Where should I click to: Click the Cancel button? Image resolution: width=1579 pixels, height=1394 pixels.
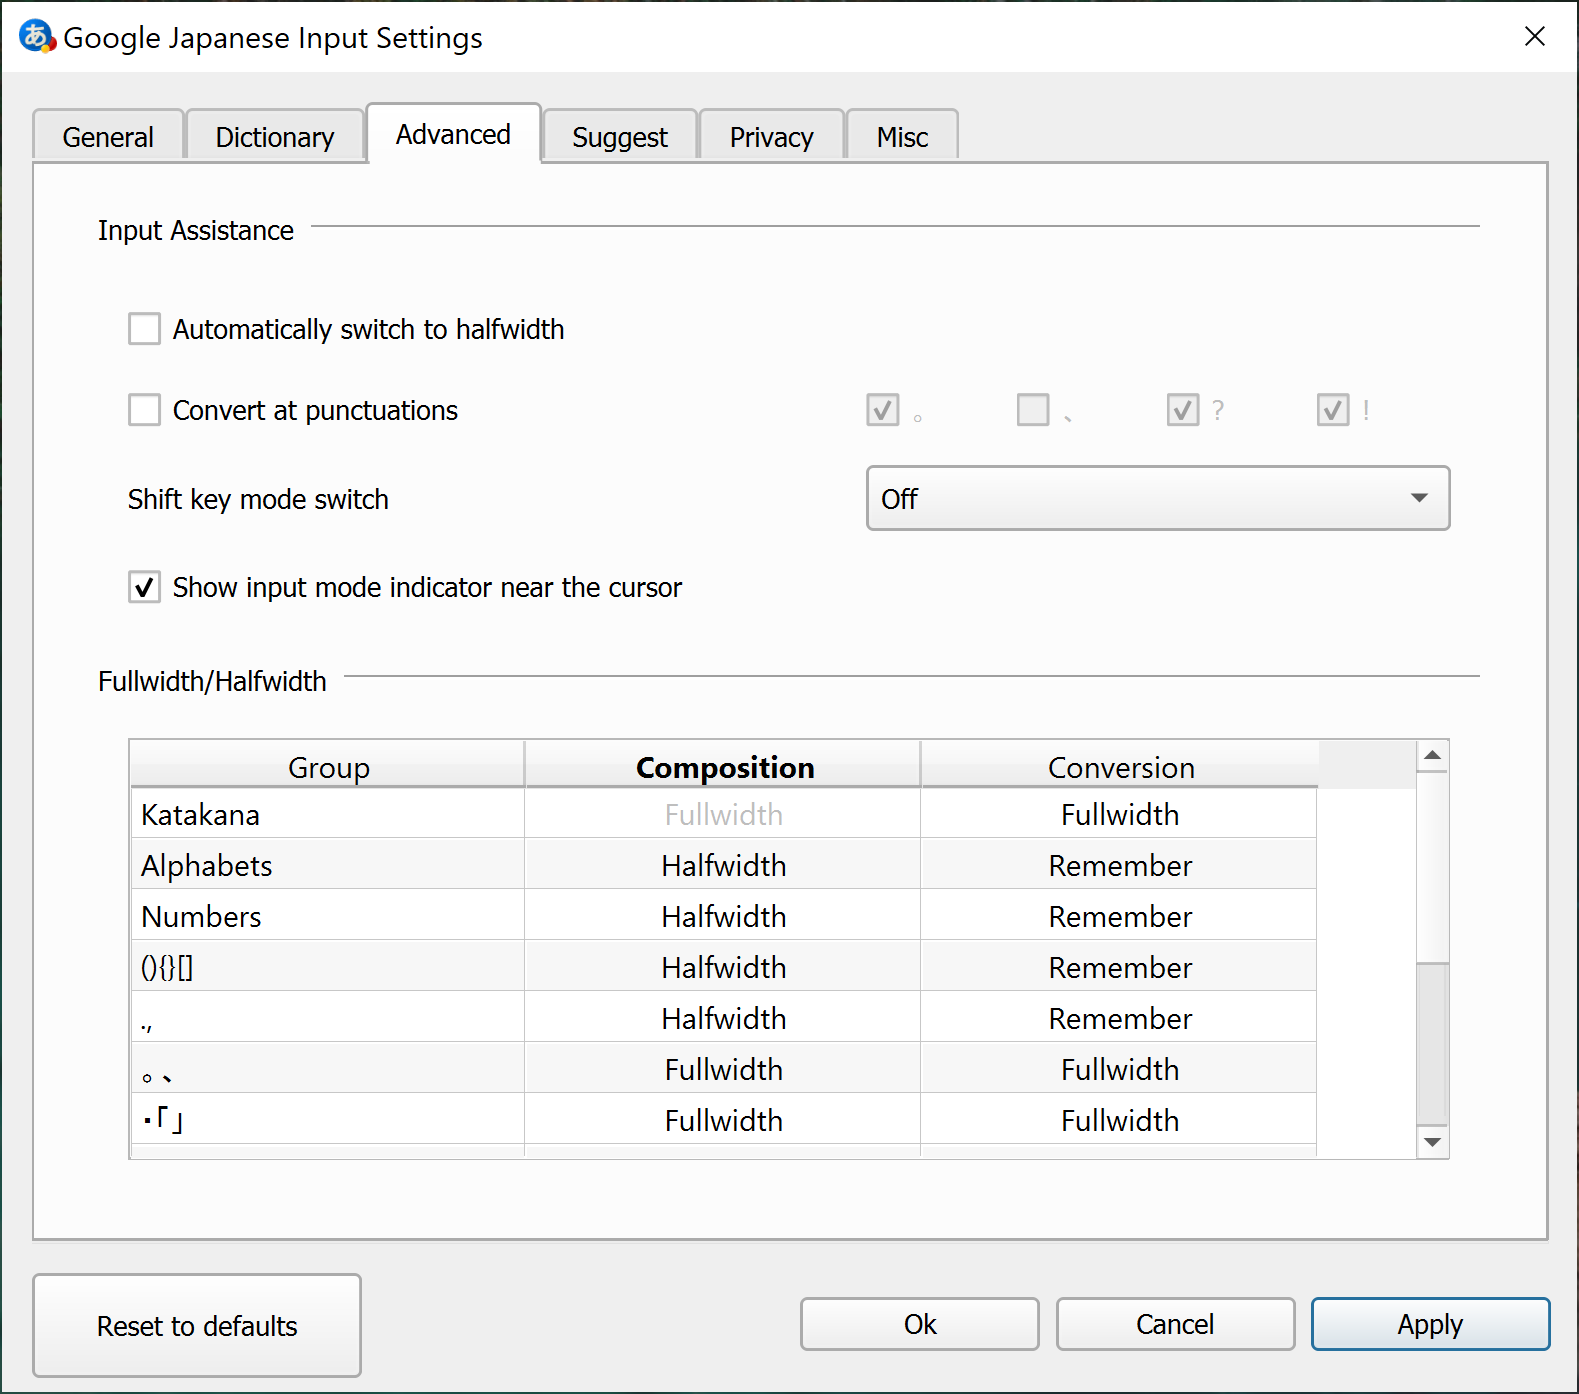1175,1324
